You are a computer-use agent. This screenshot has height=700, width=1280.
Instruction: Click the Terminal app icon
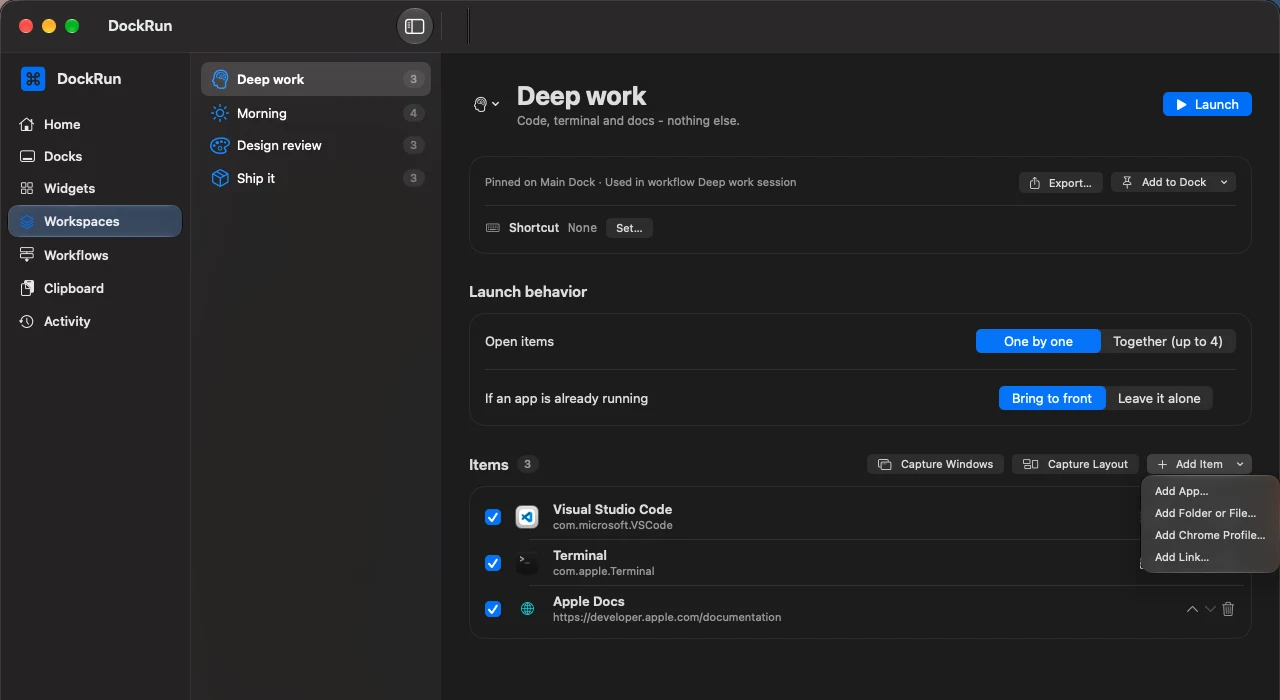pos(527,563)
